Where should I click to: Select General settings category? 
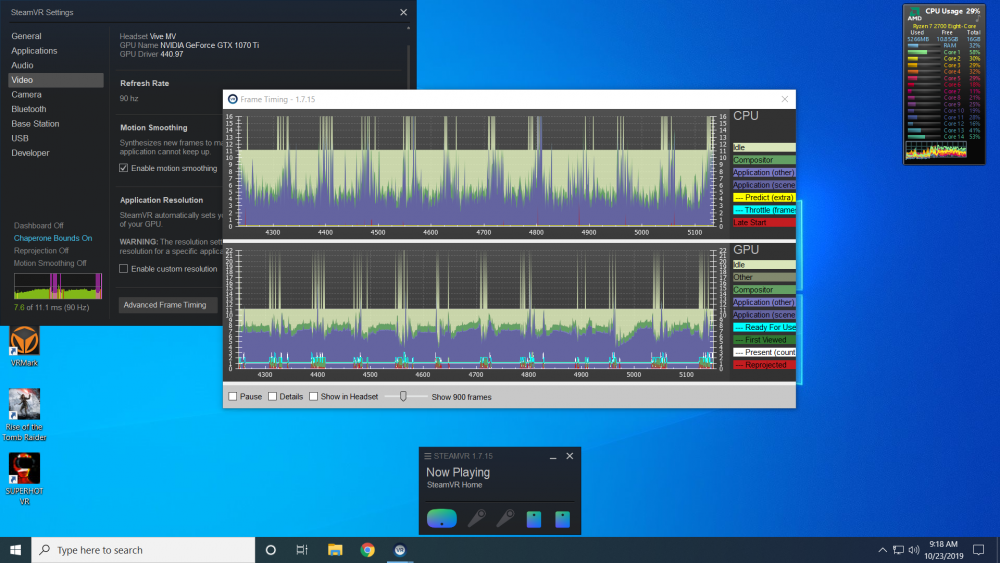pos(26,36)
